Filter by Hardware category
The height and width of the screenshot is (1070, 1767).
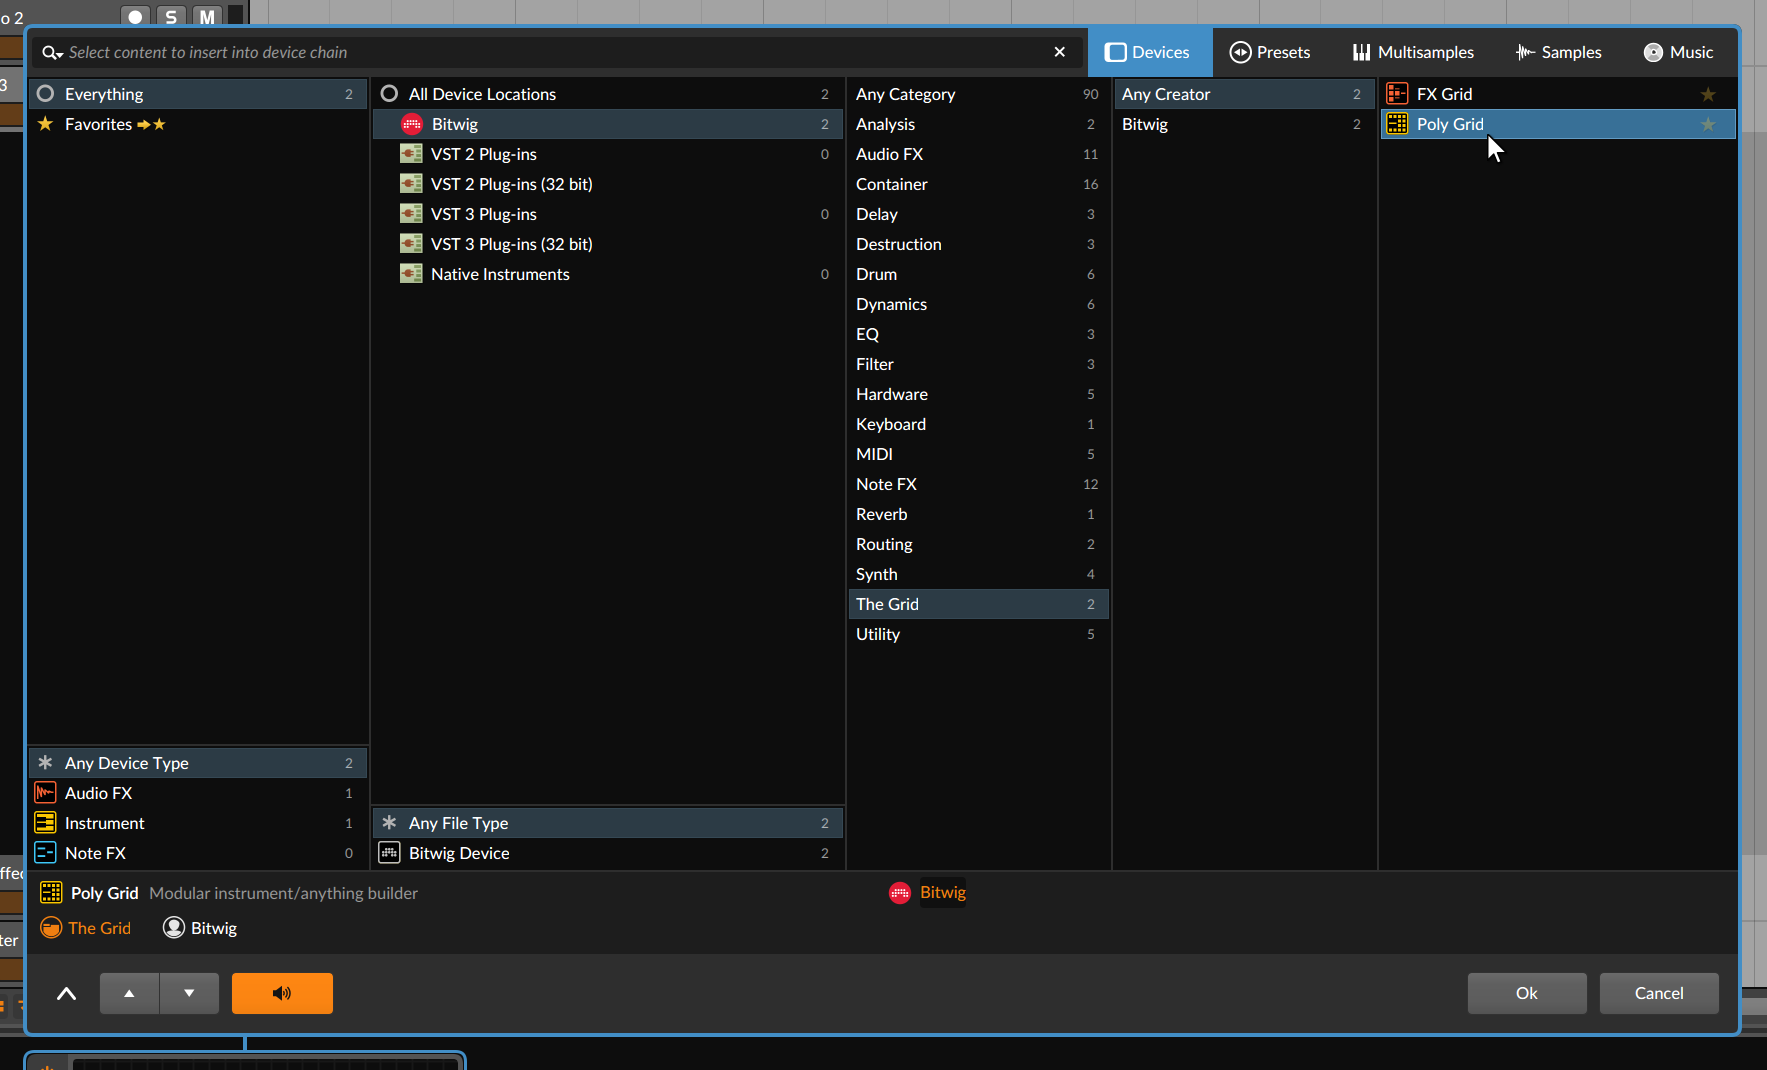click(978, 394)
